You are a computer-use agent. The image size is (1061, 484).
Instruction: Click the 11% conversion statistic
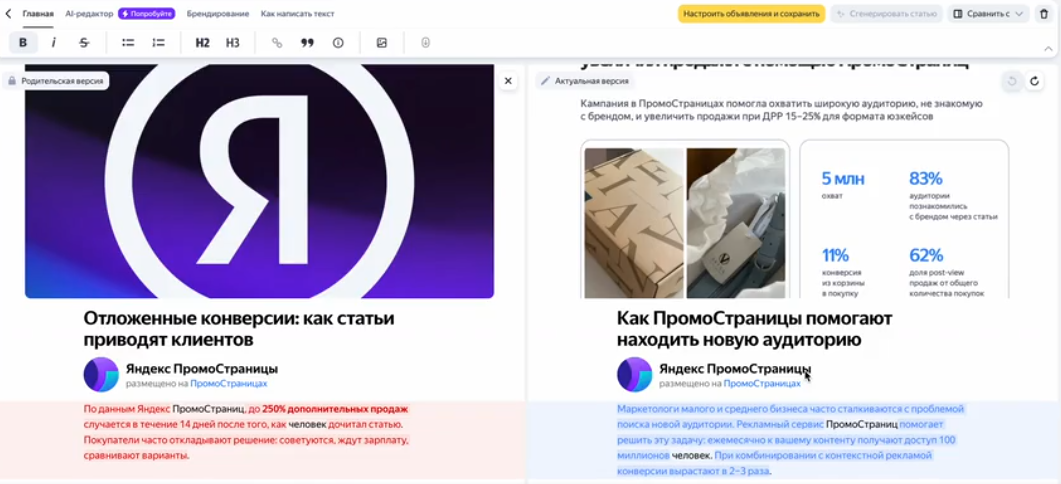click(x=842, y=272)
